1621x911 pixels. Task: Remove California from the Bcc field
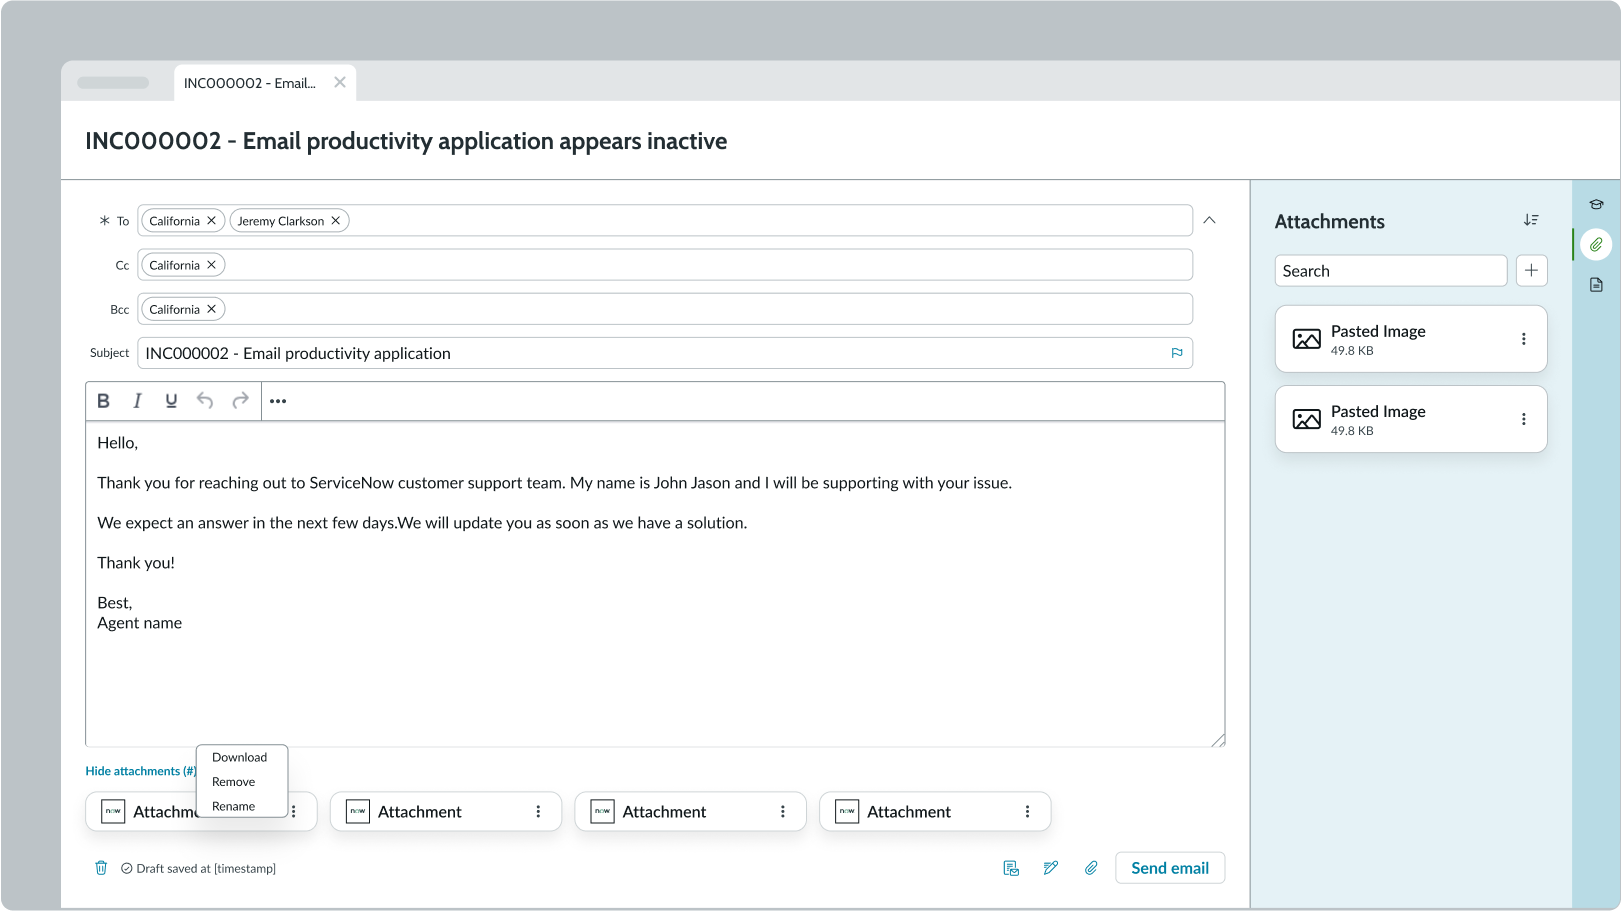(x=211, y=309)
